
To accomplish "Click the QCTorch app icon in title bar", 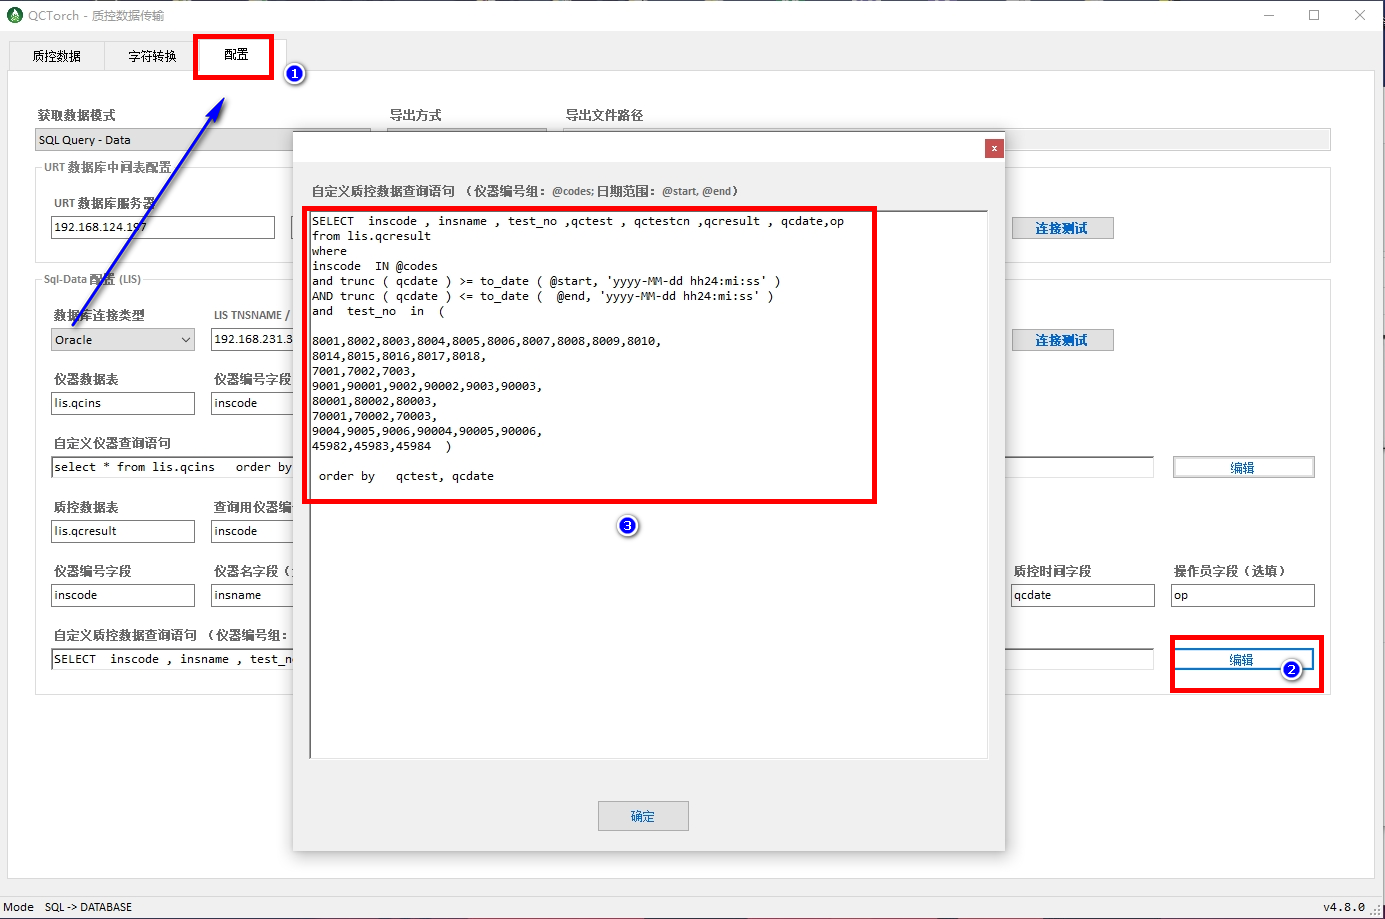I will pos(15,15).
